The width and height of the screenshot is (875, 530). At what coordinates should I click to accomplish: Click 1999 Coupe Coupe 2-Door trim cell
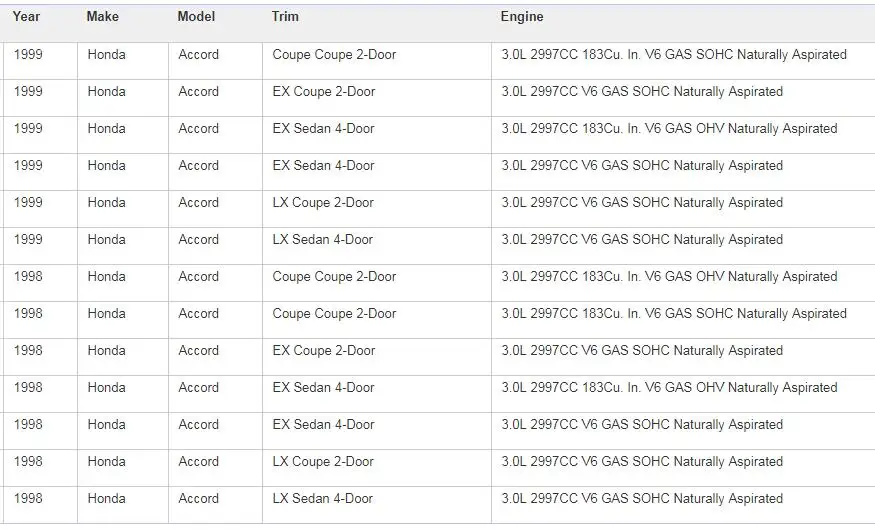coord(377,61)
